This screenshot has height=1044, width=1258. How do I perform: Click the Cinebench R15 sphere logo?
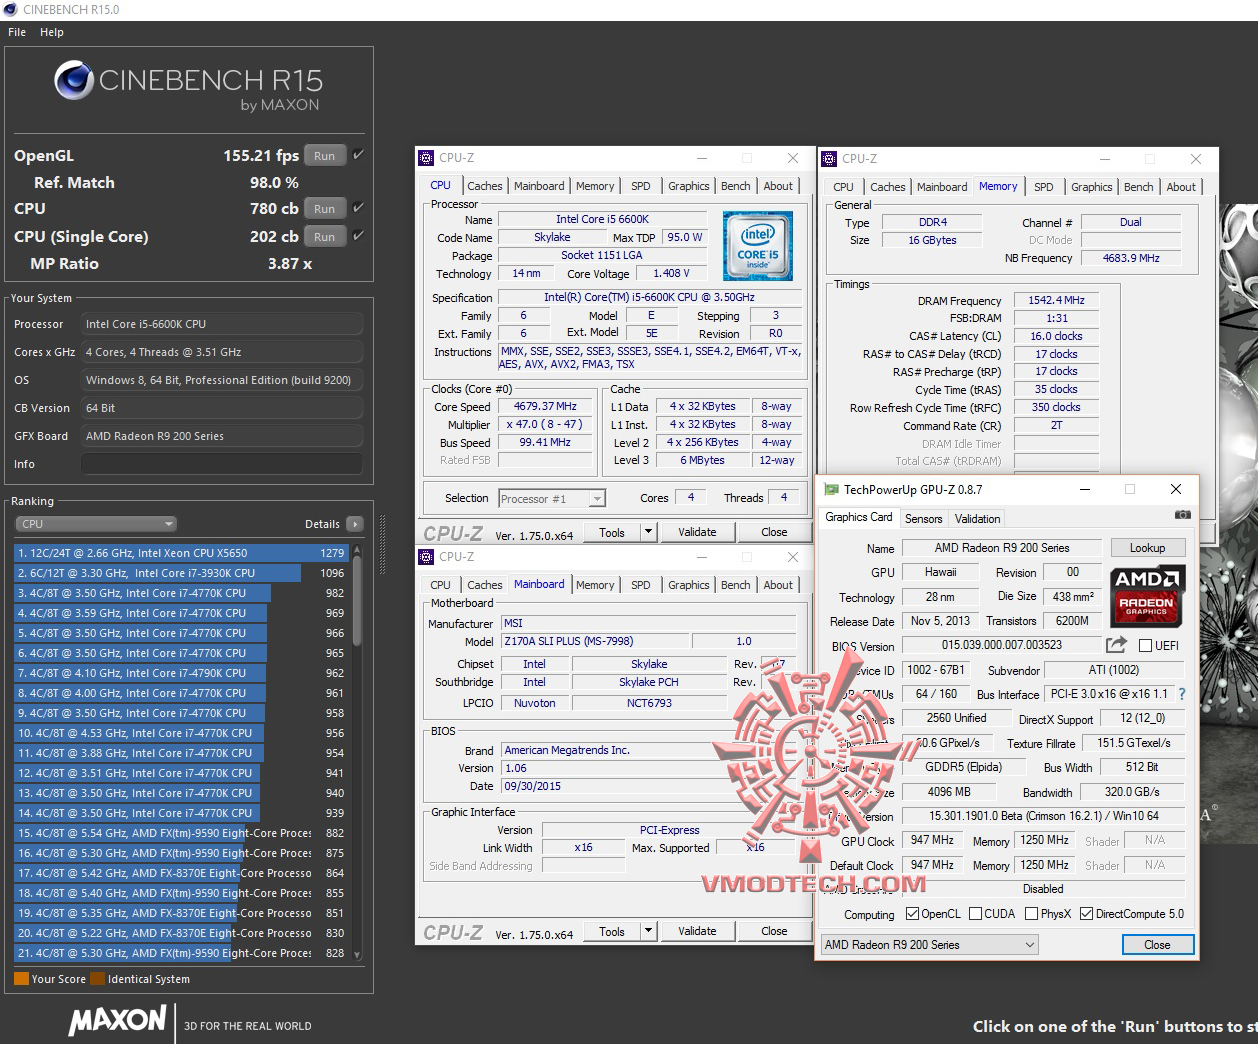point(74,81)
